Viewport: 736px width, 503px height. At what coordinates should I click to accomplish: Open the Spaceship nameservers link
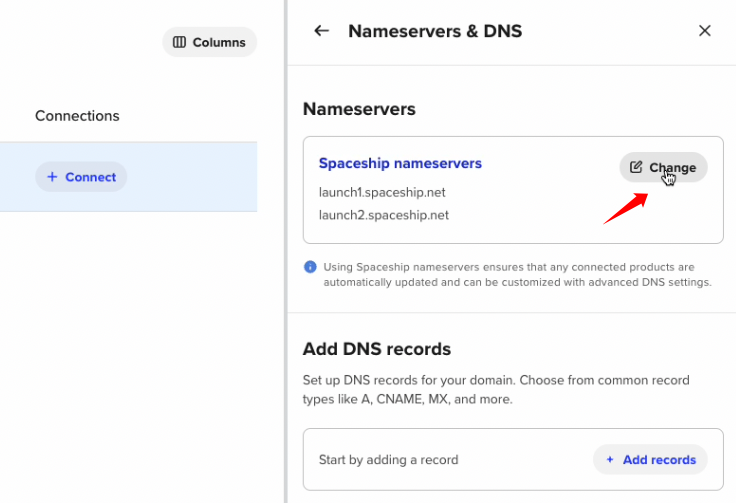pos(400,163)
